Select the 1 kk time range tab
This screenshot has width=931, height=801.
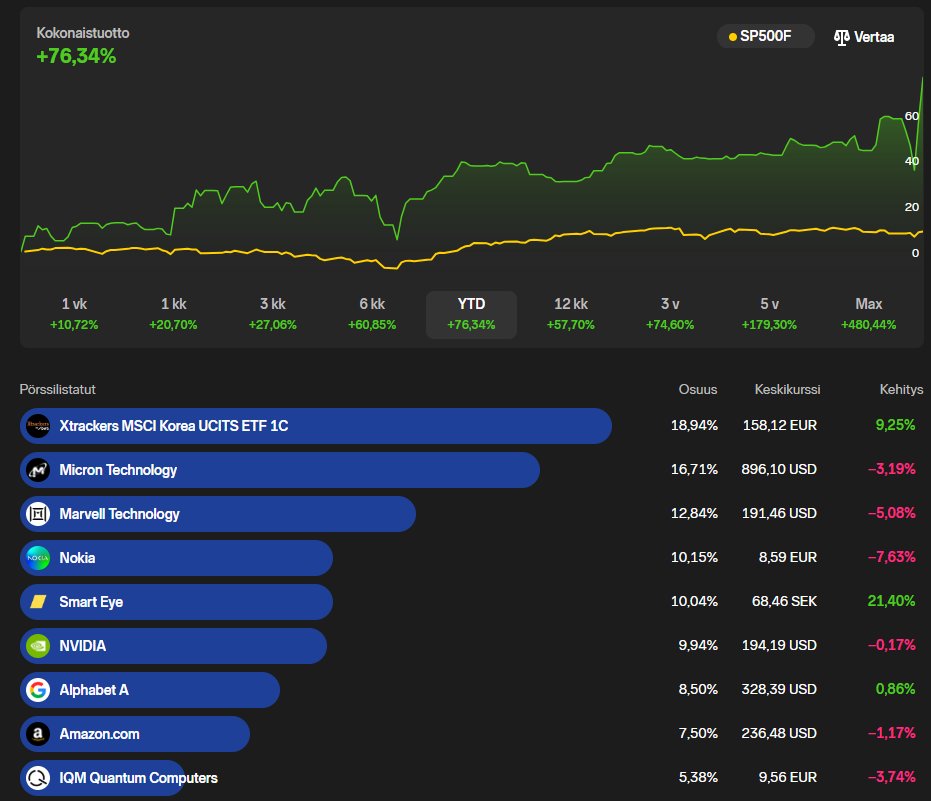[x=173, y=314]
